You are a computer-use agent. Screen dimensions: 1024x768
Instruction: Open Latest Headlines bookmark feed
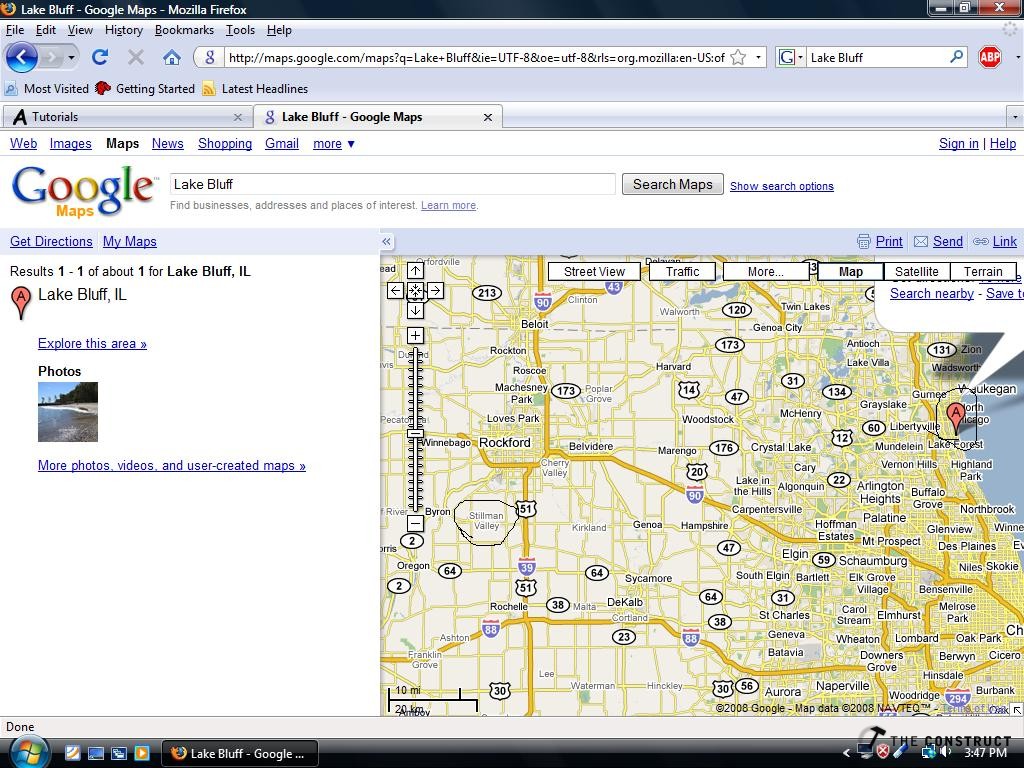pyautogui.click(x=255, y=89)
